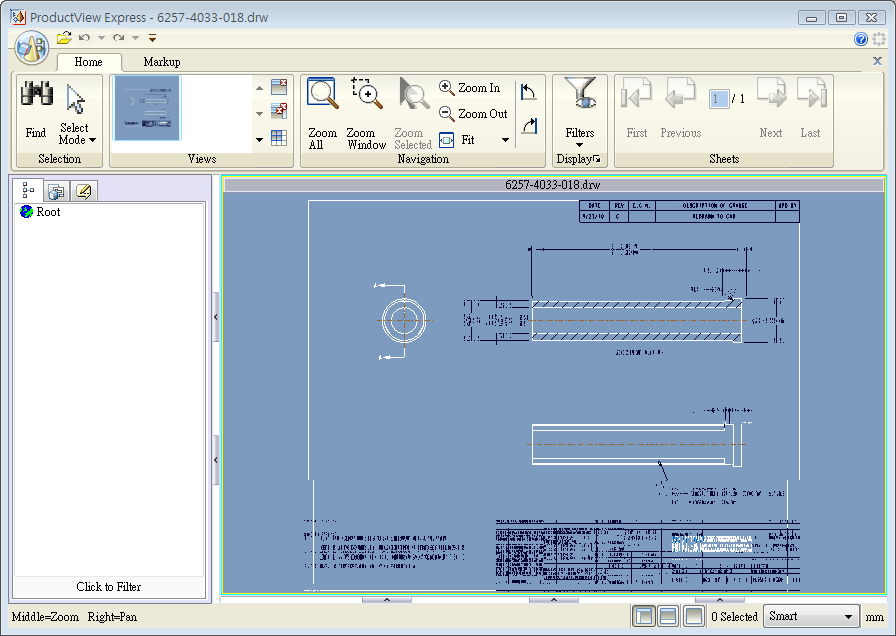
Task: Rotate view clockwise using the arrow icon
Action: click(529, 126)
